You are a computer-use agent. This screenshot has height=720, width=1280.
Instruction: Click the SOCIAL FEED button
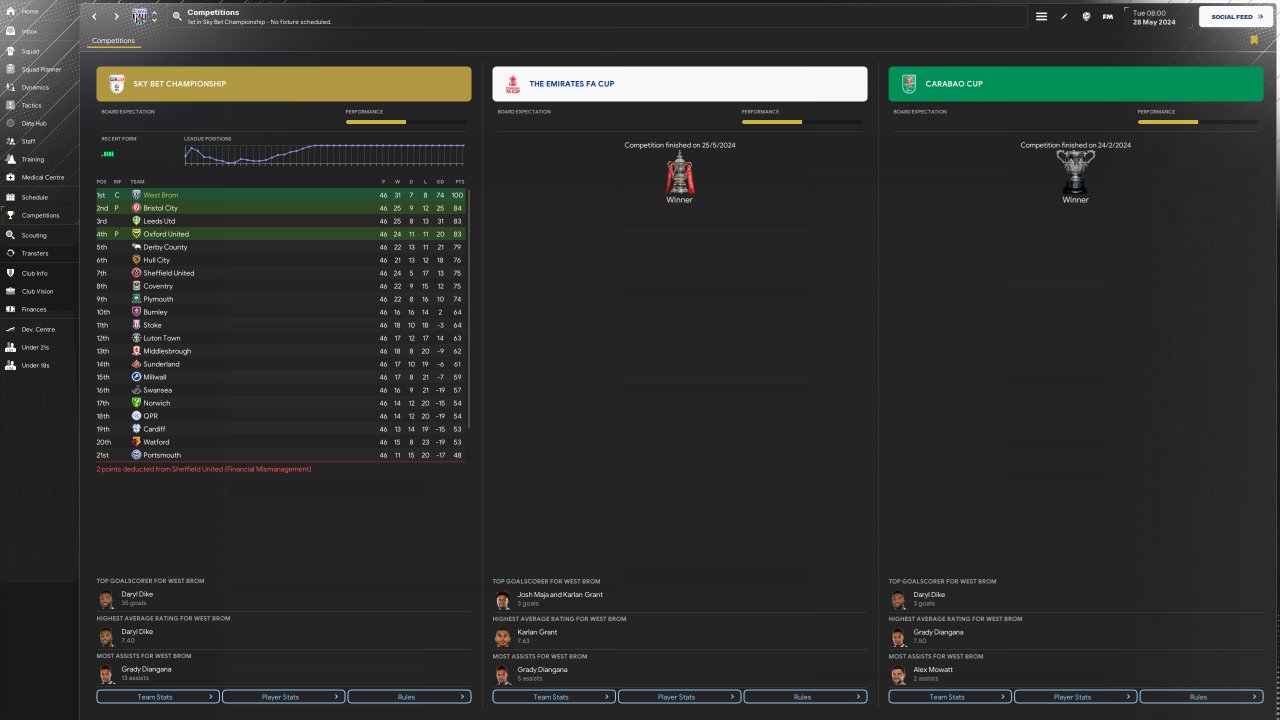pos(1236,17)
